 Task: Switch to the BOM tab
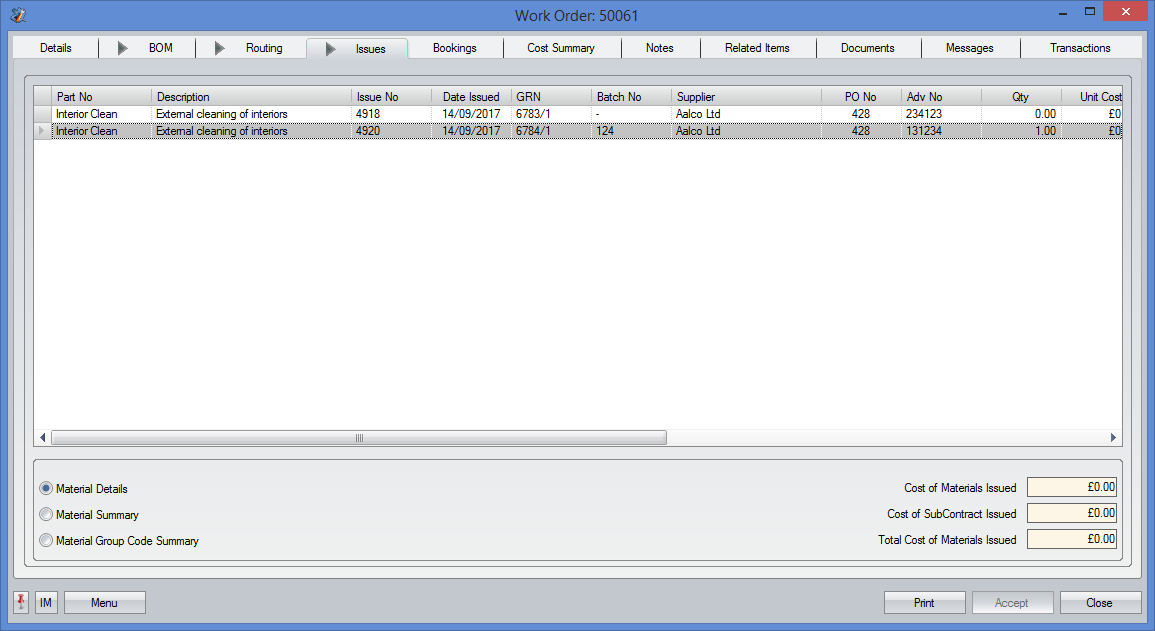[161, 48]
